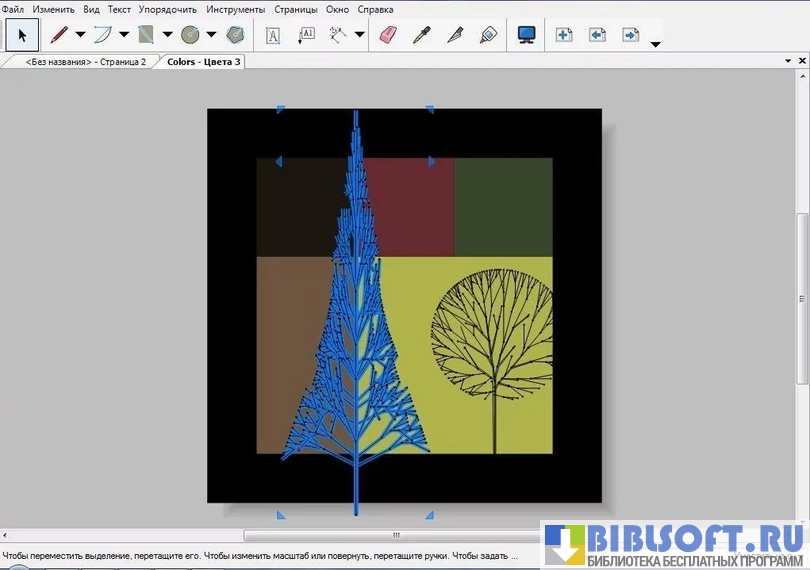Switch to the «Без названия» - Страница 2 tab

point(84,62)
